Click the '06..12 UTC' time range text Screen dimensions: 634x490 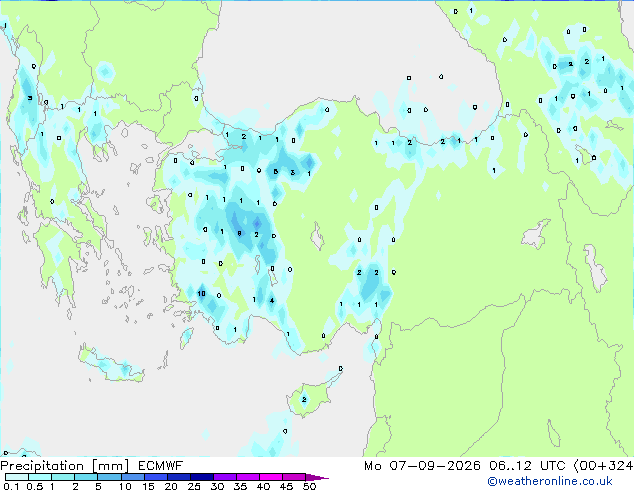coord(526,466)
